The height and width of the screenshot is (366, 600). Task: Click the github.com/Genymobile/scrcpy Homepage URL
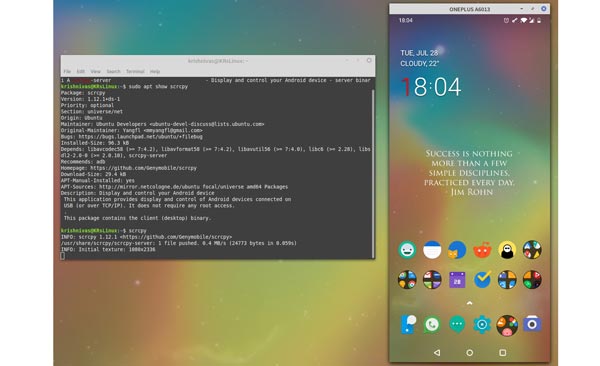coord(143,168)
